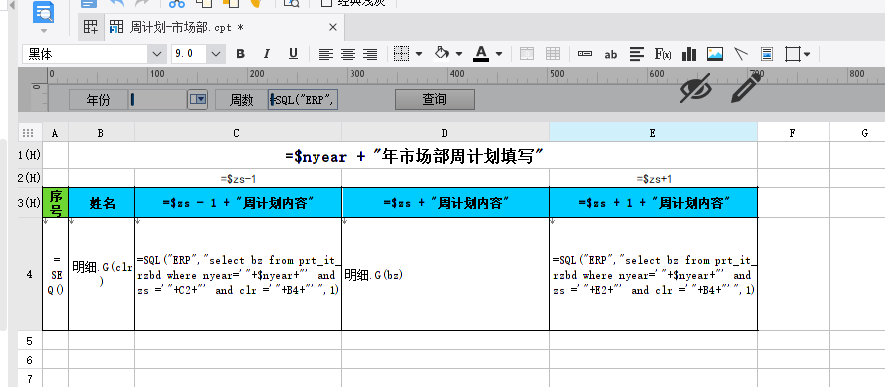Viewport: 885px width, 387px height.
Task: Align cell text left
Action: coord(326,54)
